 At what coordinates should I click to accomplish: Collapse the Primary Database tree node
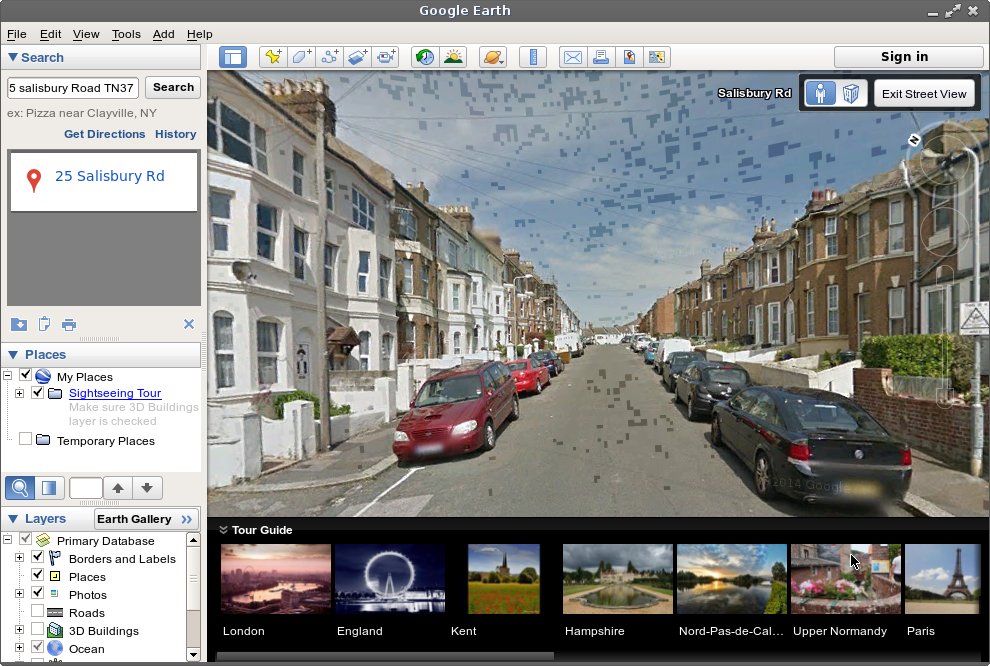click(x=8, y=540)
